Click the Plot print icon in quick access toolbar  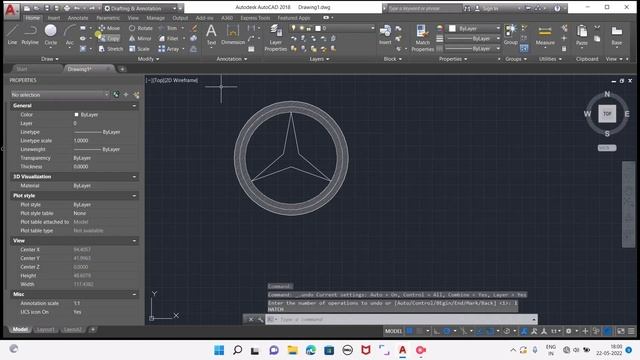(x=67, y=8)
